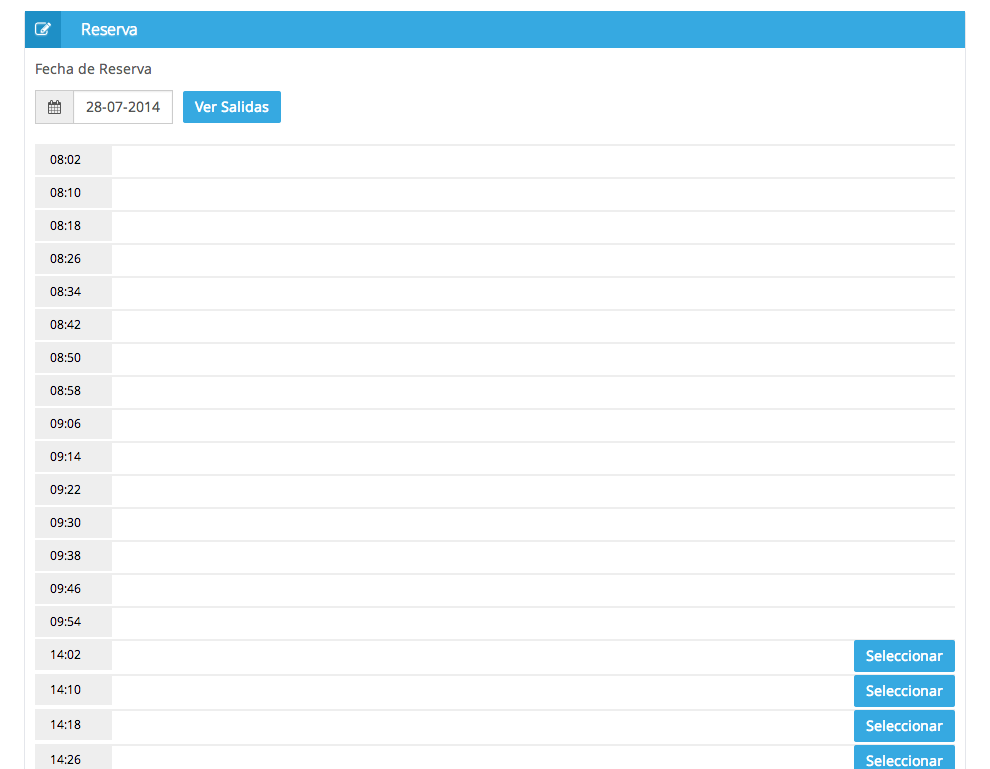Image resolution: width=990 pixels, height=769 pixels.
Task: Click the 09:06 time slot label
Action: click(66, 424)
